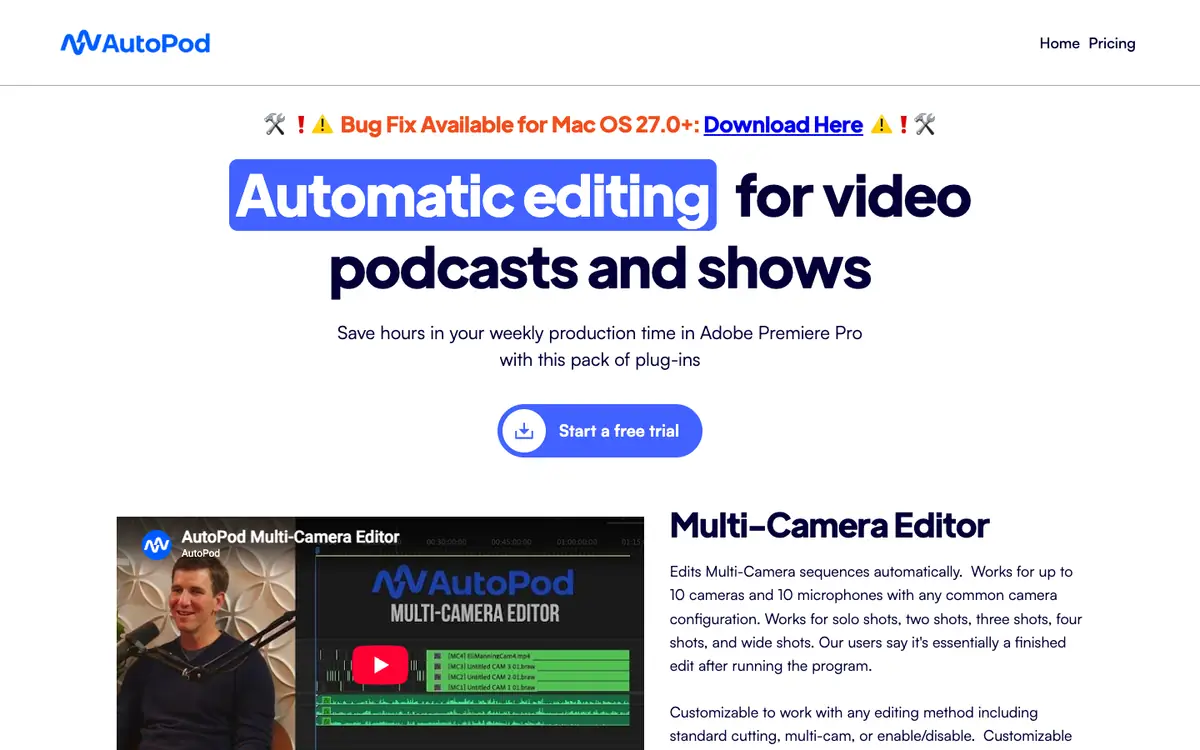Image resolution: width=1200 pixels, height=750 pixels.
Task: Click the AutoPod logo
Action: 135,43
